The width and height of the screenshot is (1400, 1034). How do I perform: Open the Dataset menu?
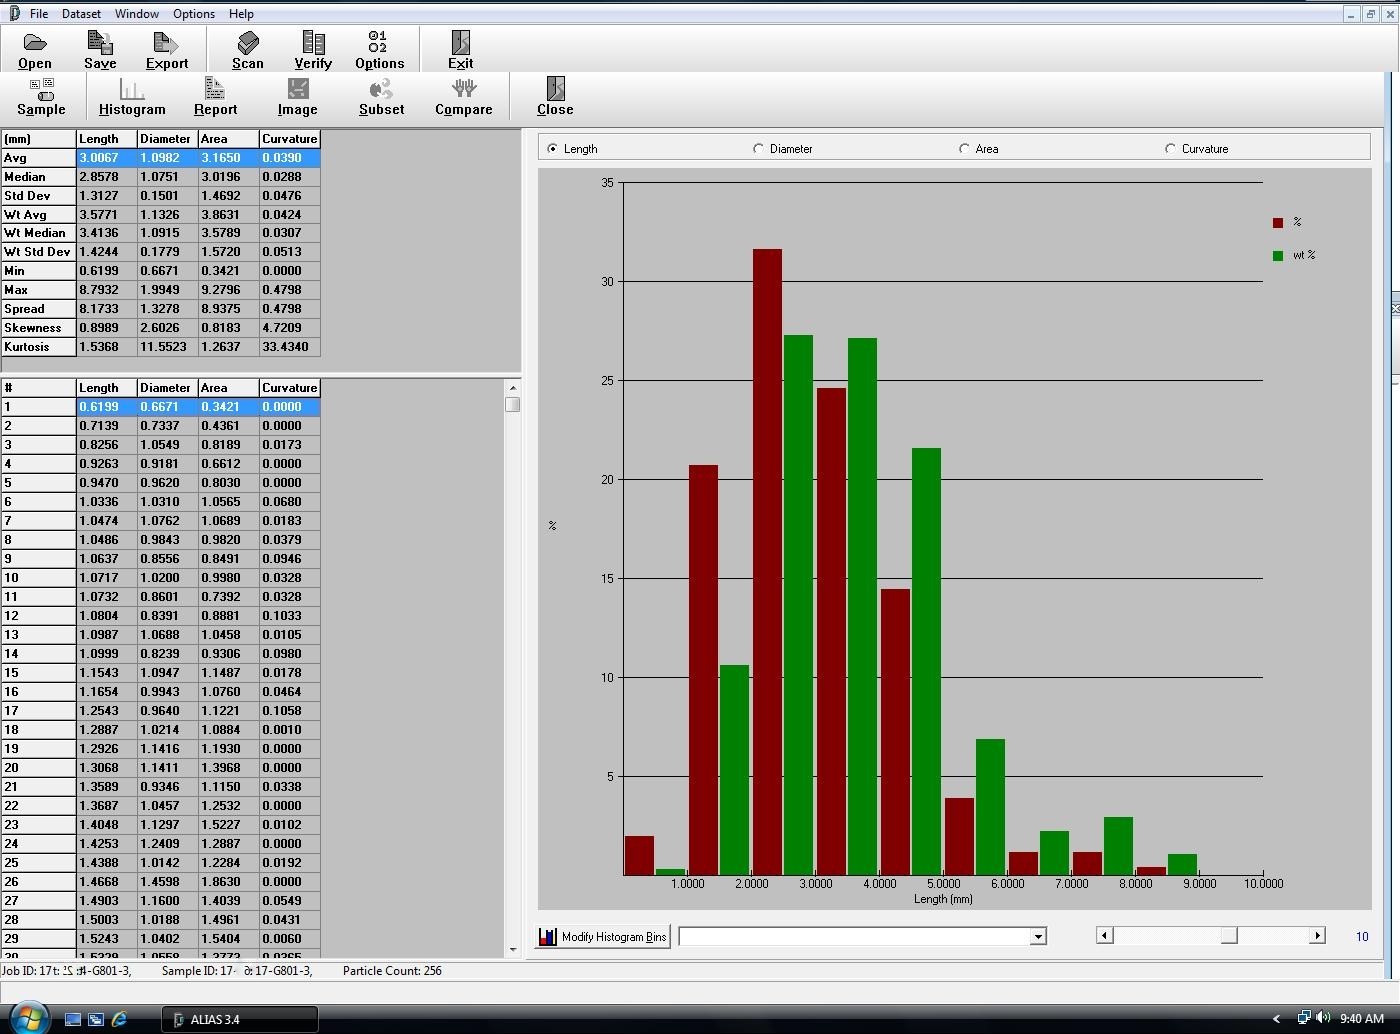click(81, 14)
